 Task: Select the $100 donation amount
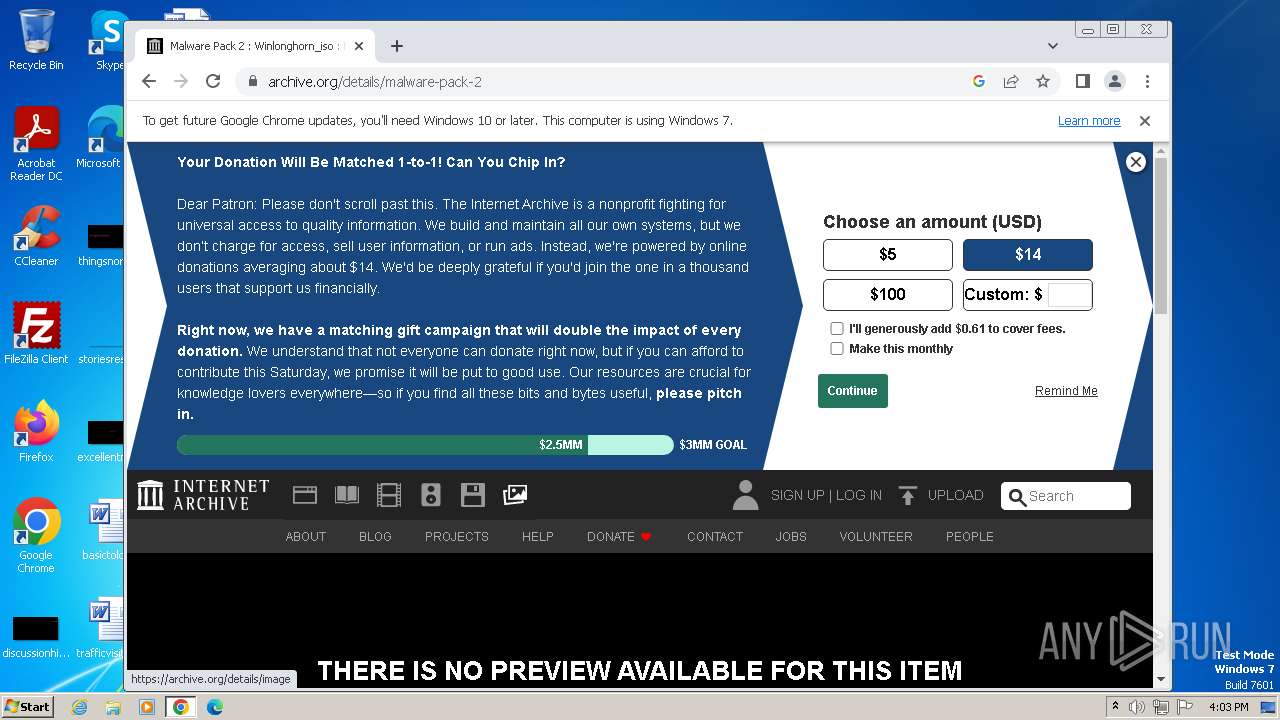[x=888, y=295]
